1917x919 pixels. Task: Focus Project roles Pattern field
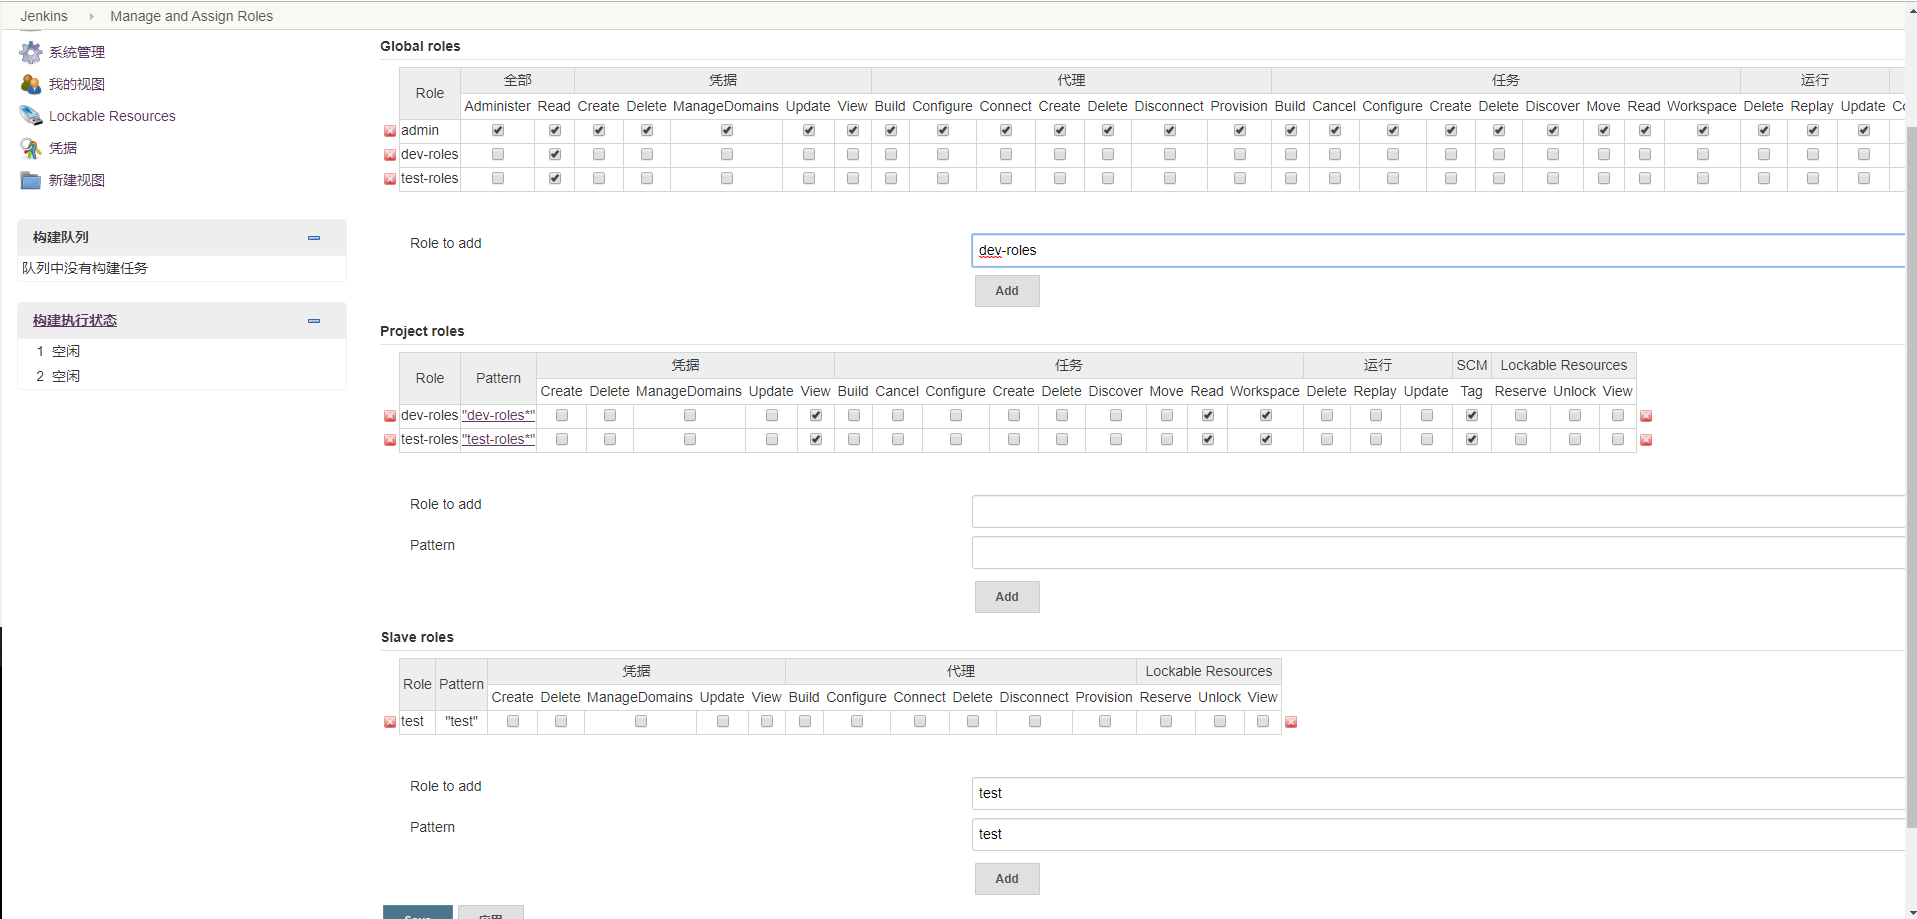(x=1438, y=552)
